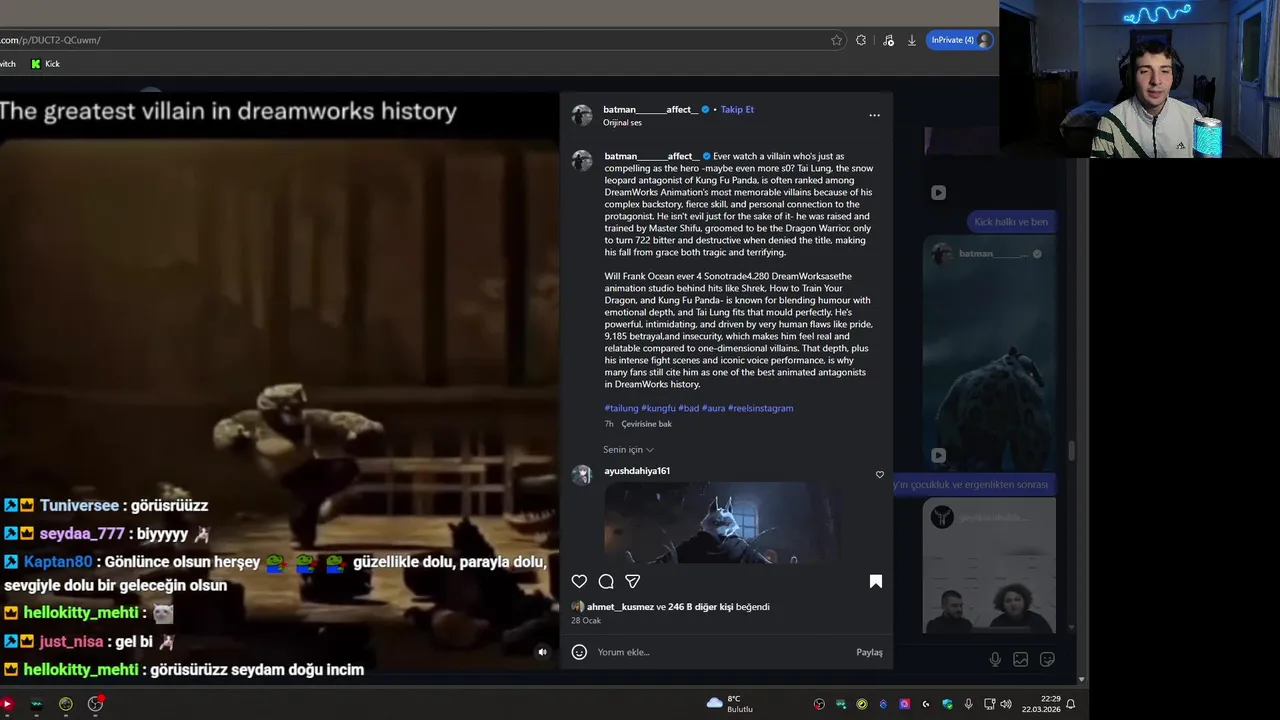Open the InPrivate (4) profile button
This screenshot has height=720, width=1280.
960,40
